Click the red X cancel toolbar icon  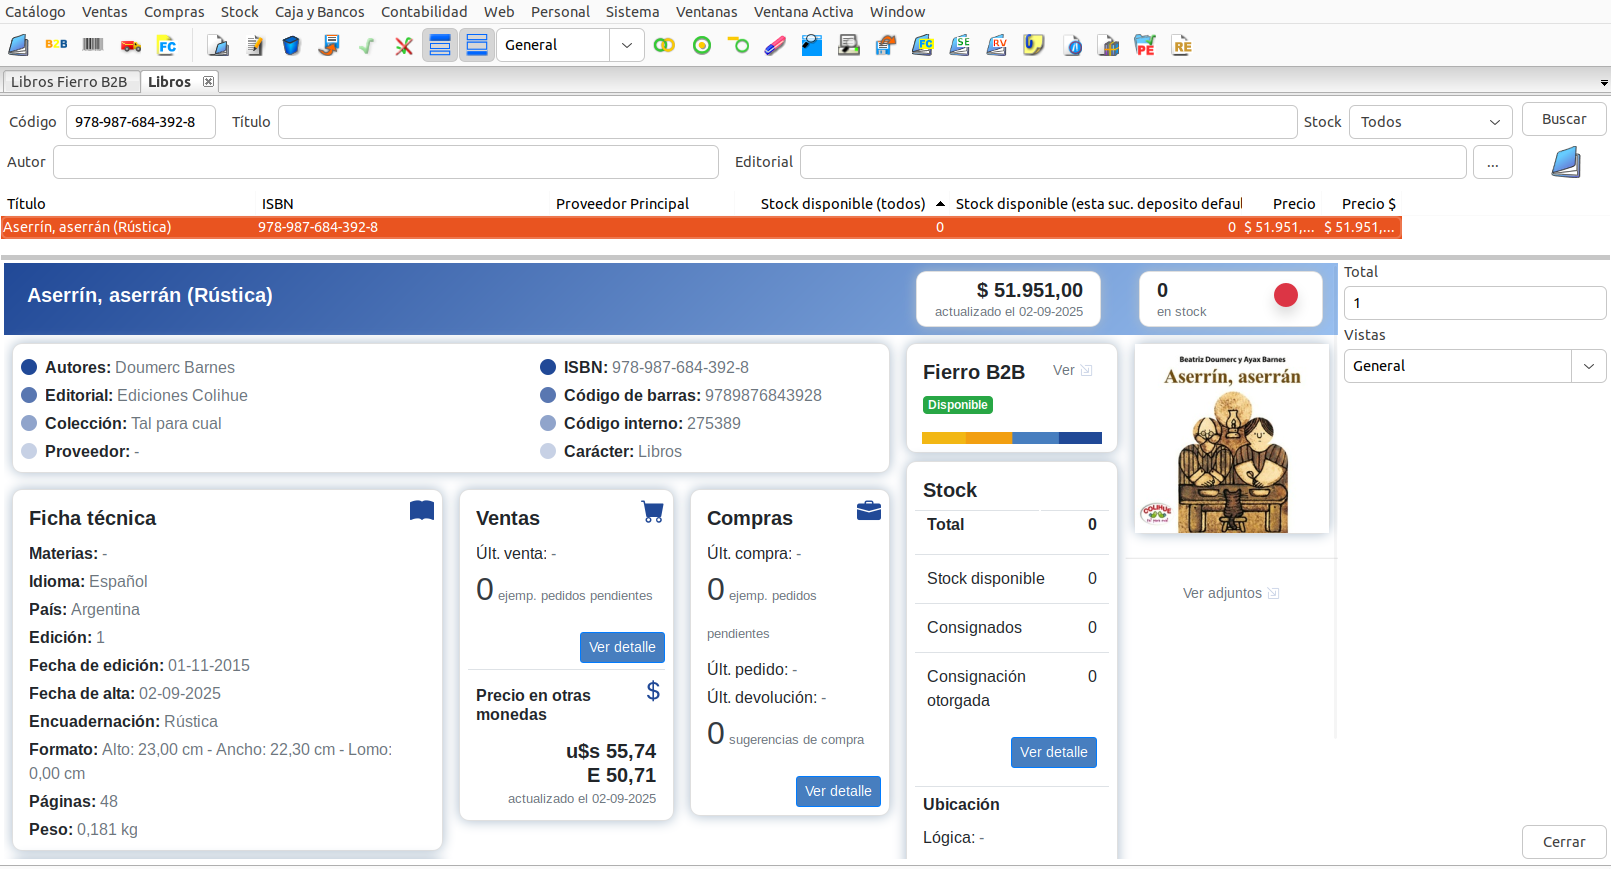click(x=403, y=45)
